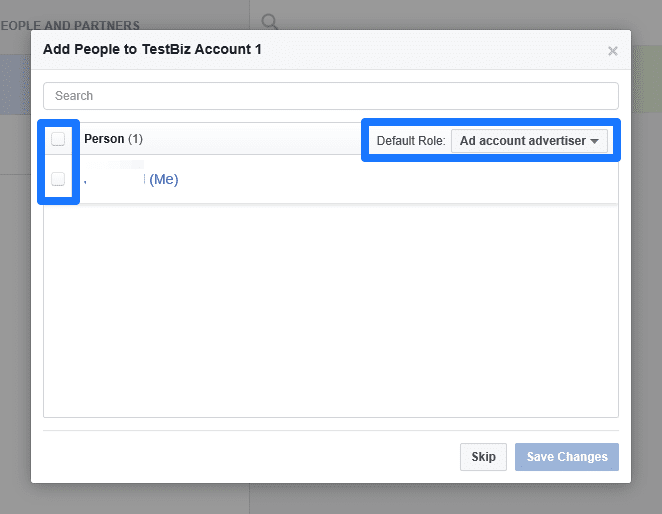Viewport: 662px width, 514px height.
Task: Click the magnifier search icon behind dialog
Action: pos(269,21)
